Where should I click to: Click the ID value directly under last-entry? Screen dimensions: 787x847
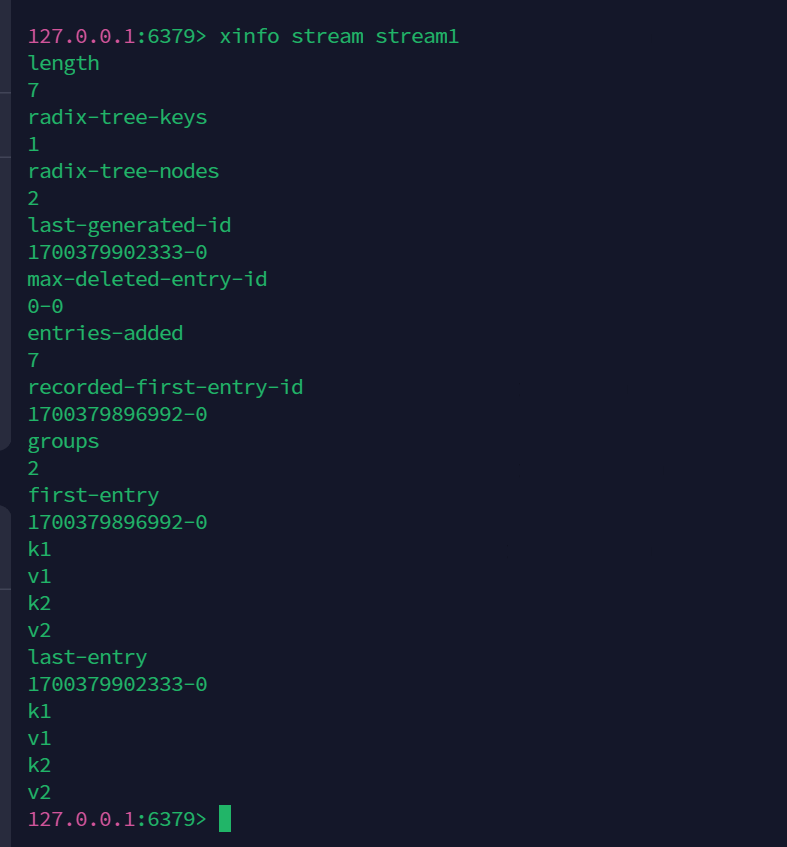pos(117,684)
